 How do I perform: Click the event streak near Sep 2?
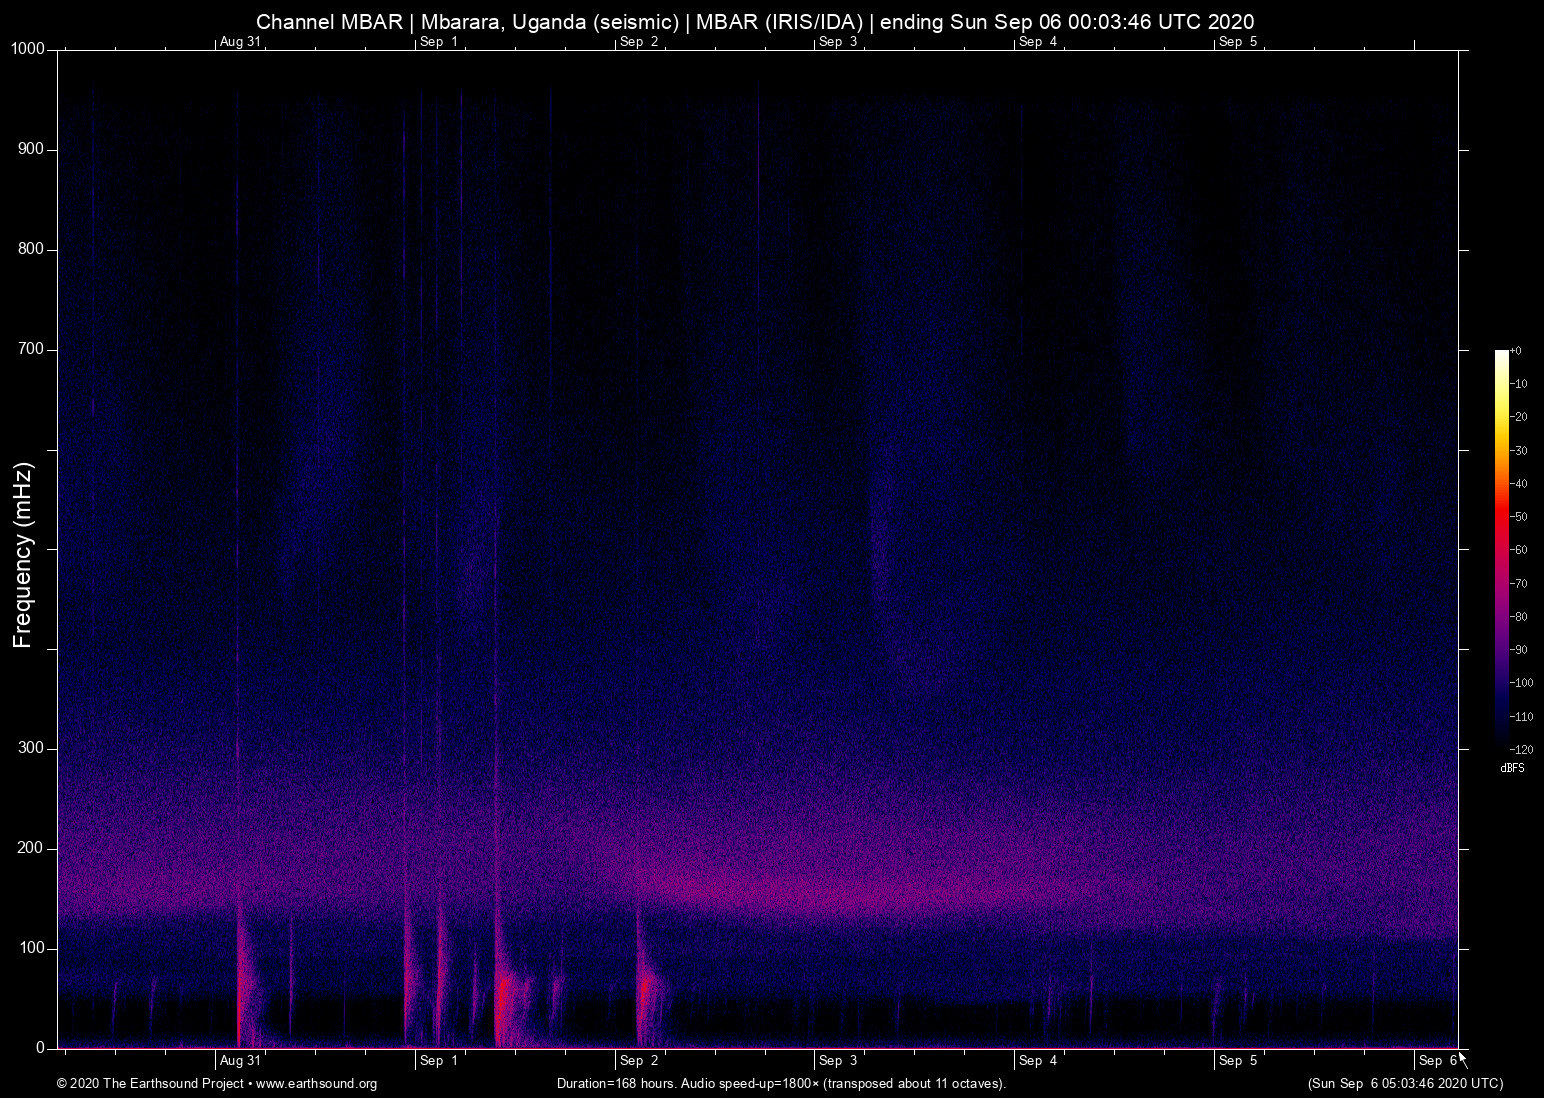coord(641,990)
